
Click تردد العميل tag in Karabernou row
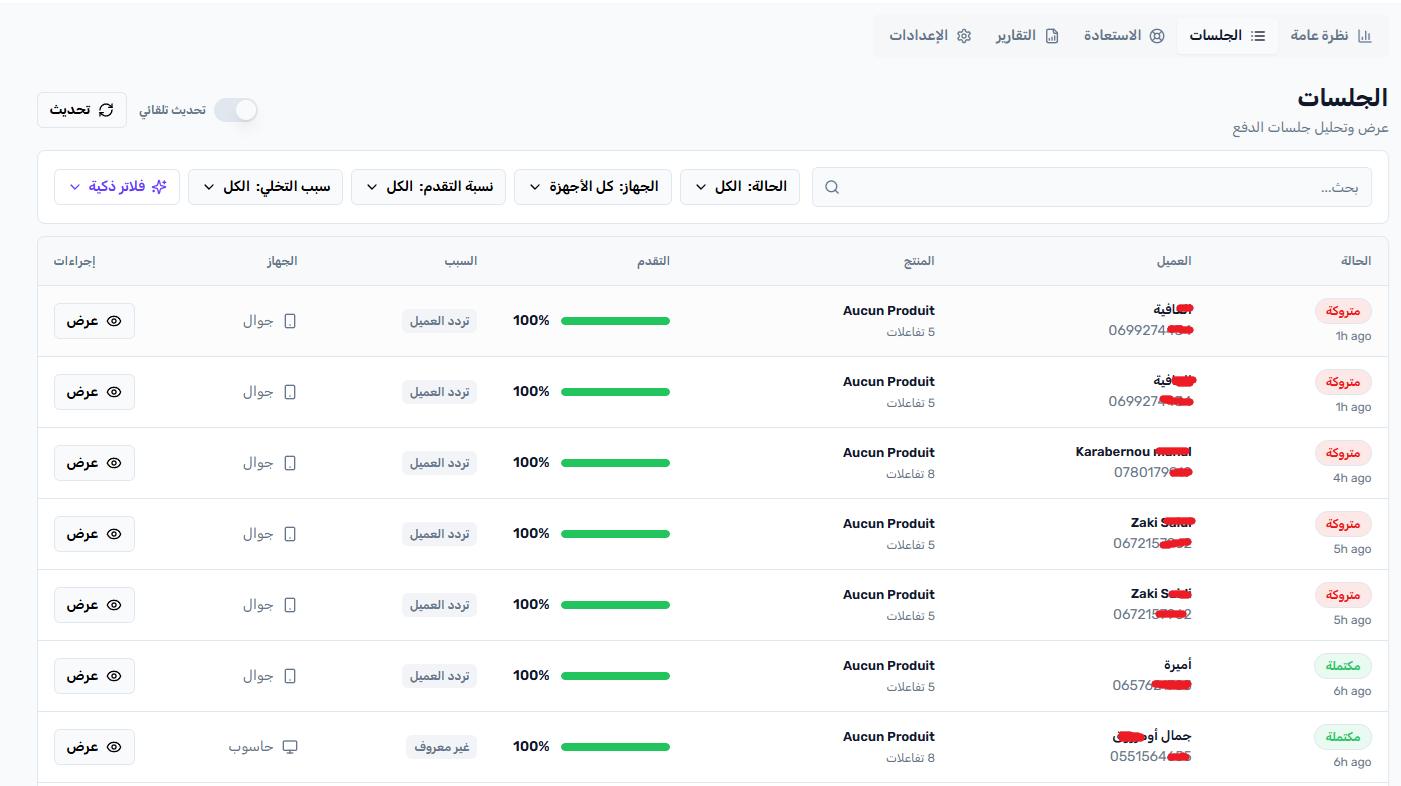tap(440, 463)
